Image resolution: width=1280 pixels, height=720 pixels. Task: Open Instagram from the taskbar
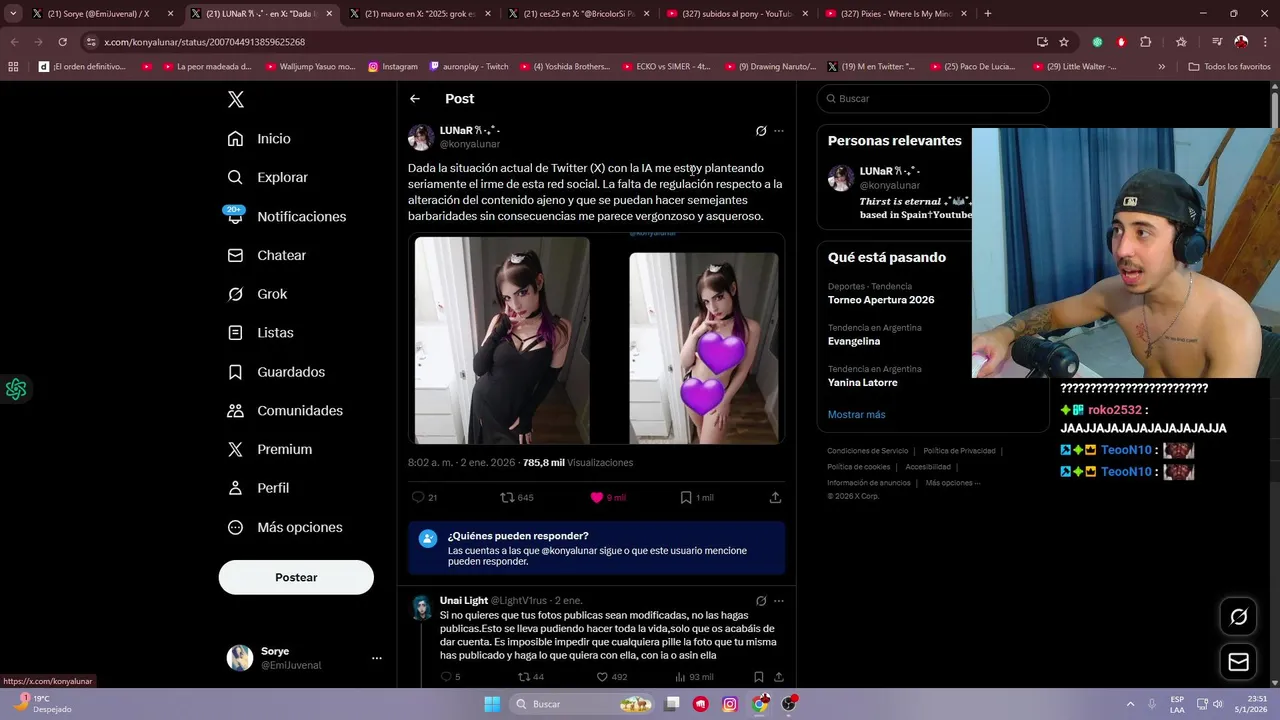pyautogui.click(x=730, y=704)
